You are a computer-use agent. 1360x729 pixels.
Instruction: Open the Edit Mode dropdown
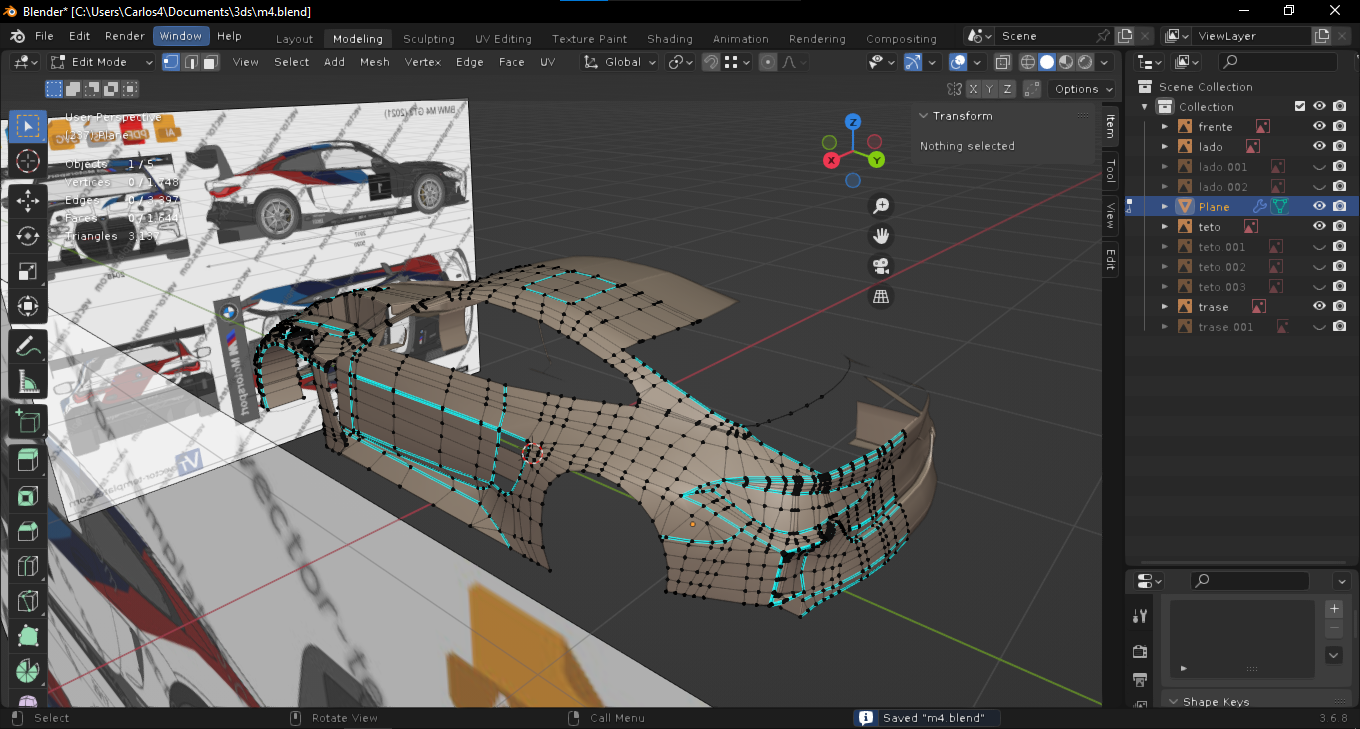point(102,62)
